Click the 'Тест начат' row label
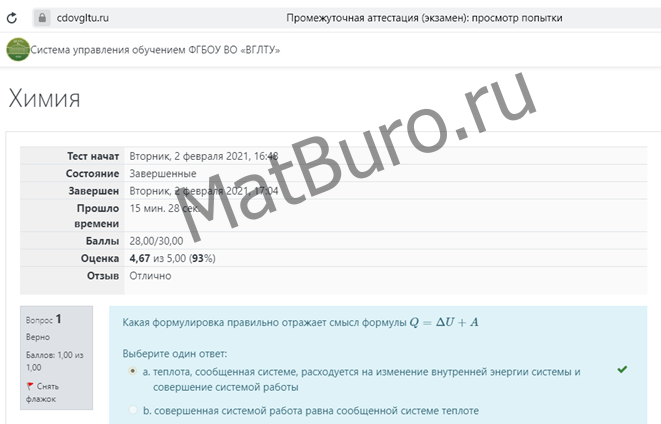The image size is (661, 424). point(93,156)
